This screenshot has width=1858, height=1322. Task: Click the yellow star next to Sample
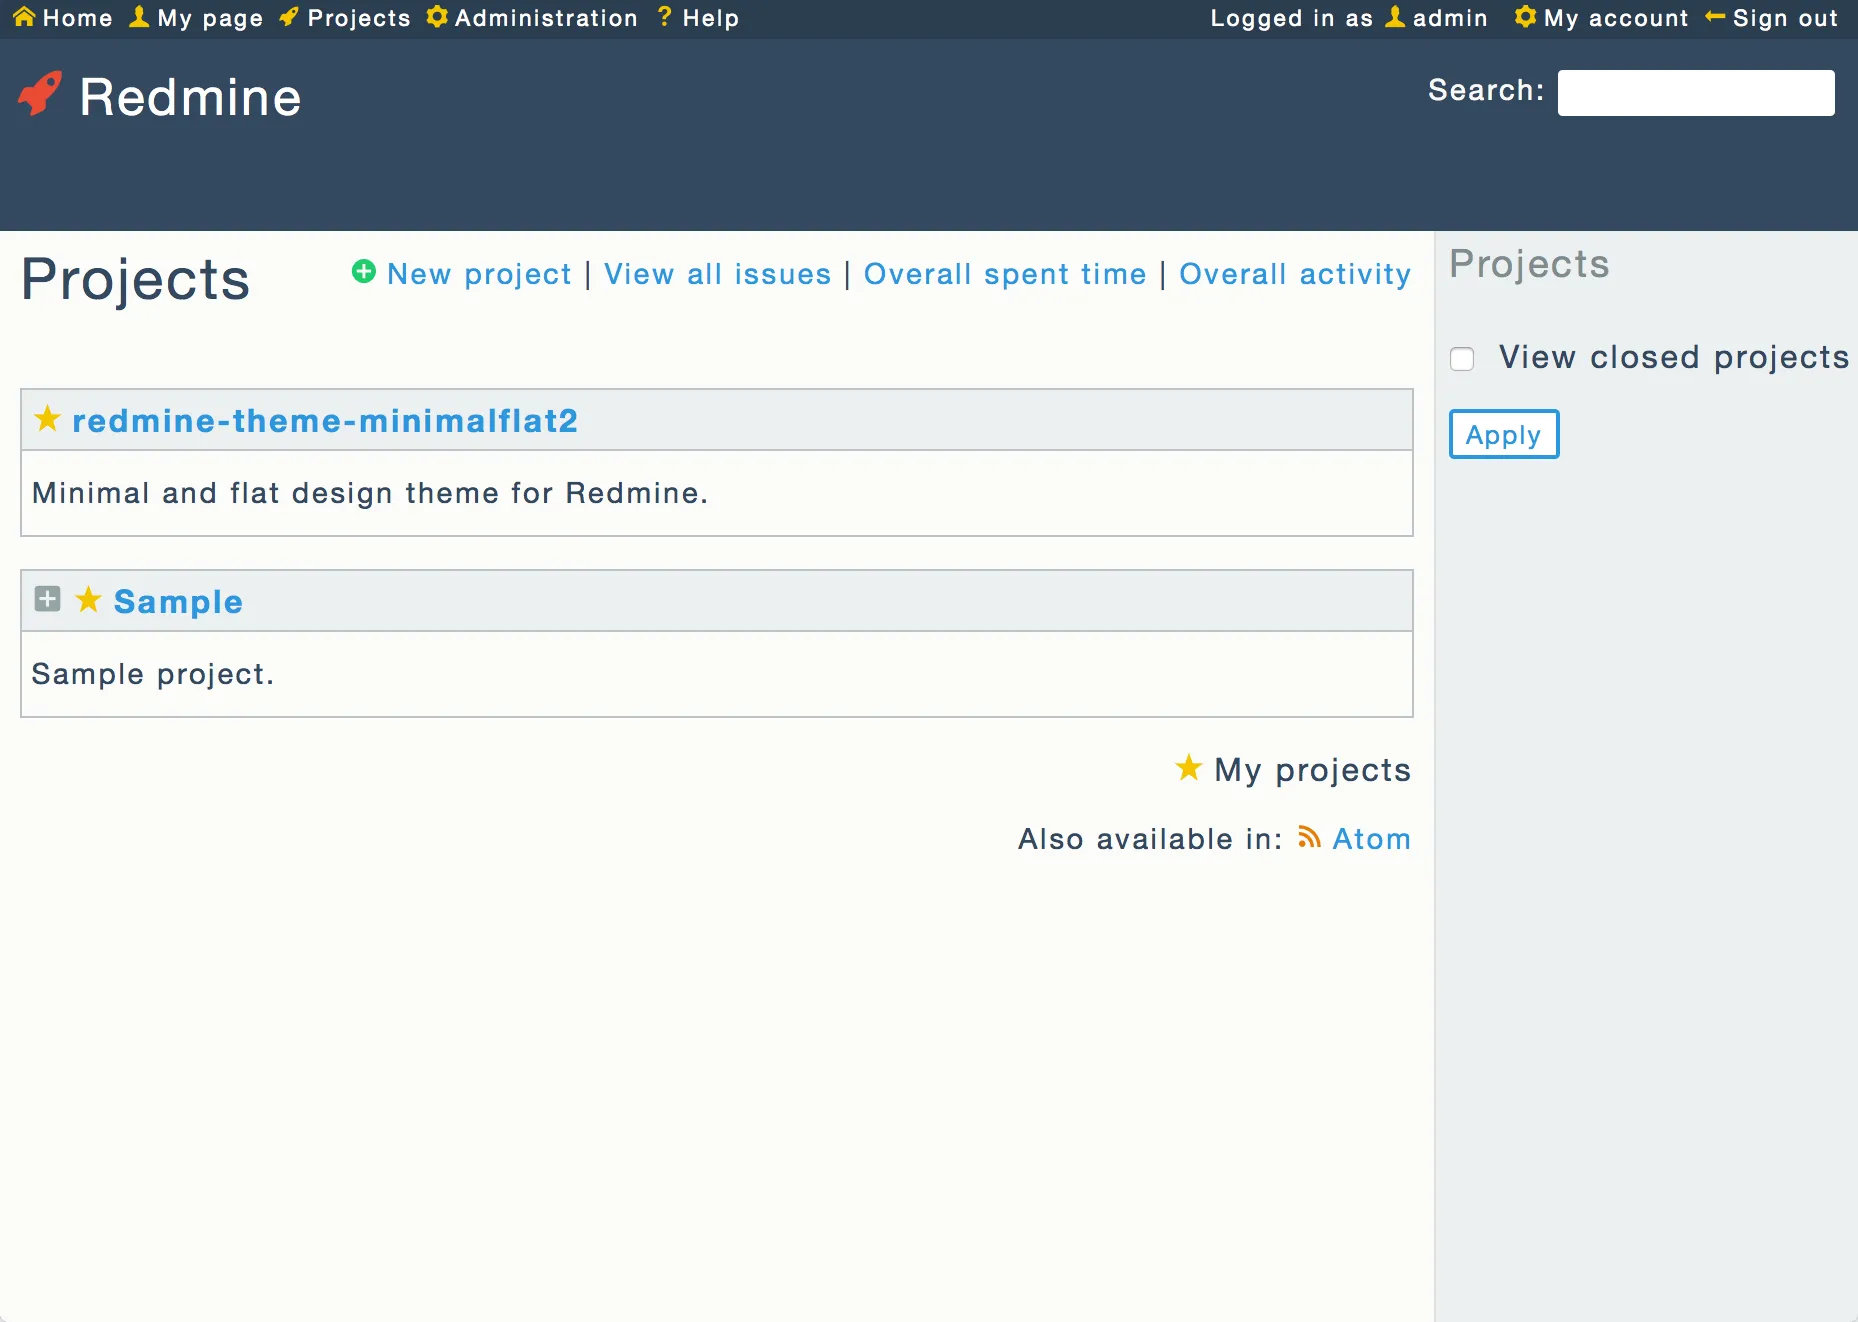pyautogui.click(x=89, y=600)
